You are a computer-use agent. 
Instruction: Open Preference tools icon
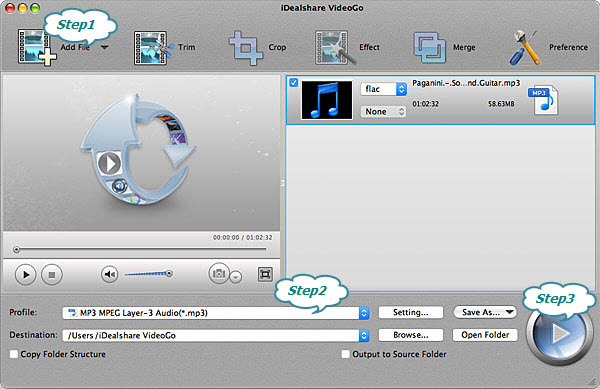pos(525,47)
